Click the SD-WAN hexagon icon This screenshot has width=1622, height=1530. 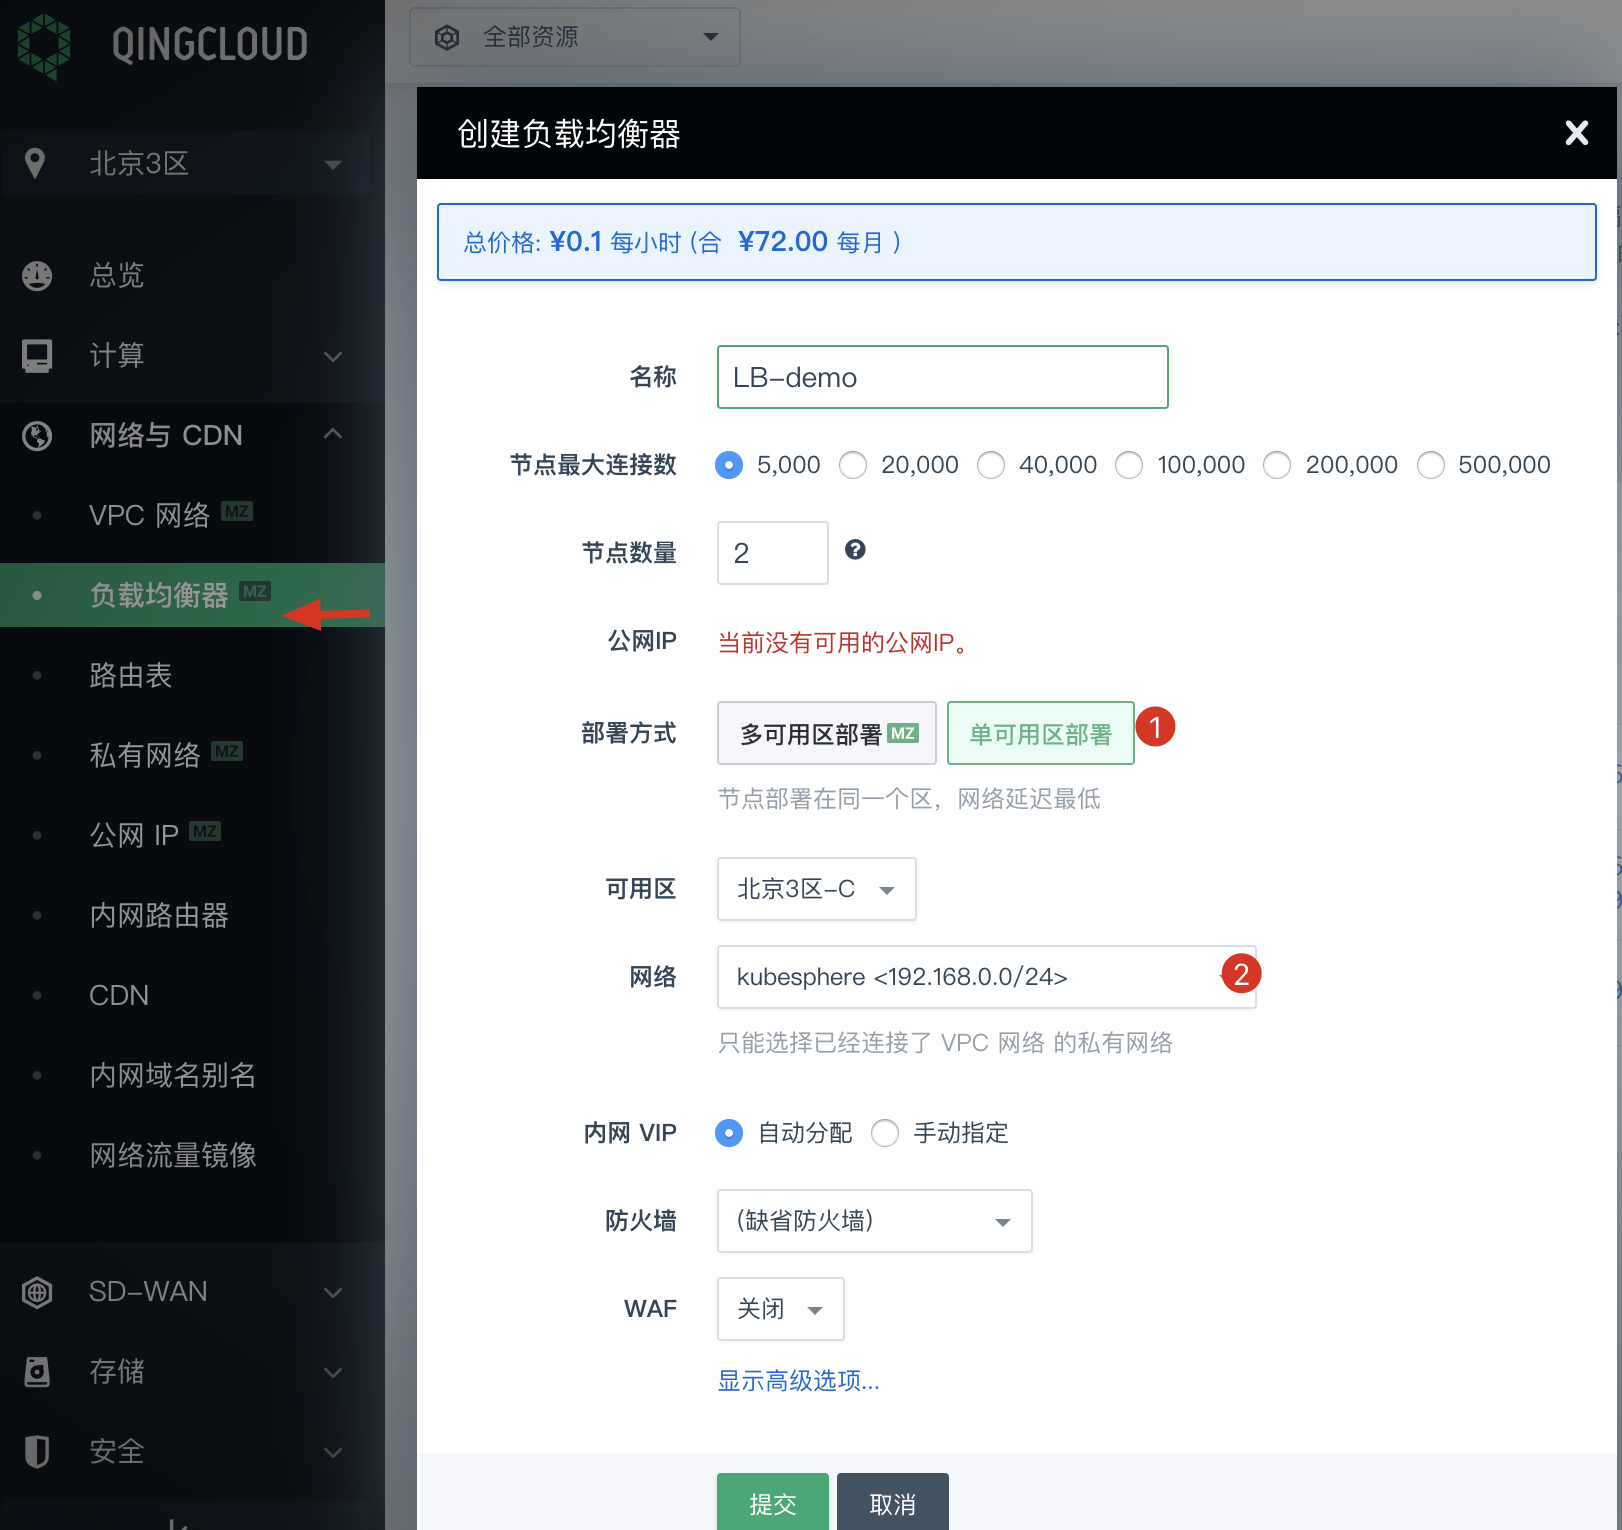pyautogui.click(x=37, y=1292)
